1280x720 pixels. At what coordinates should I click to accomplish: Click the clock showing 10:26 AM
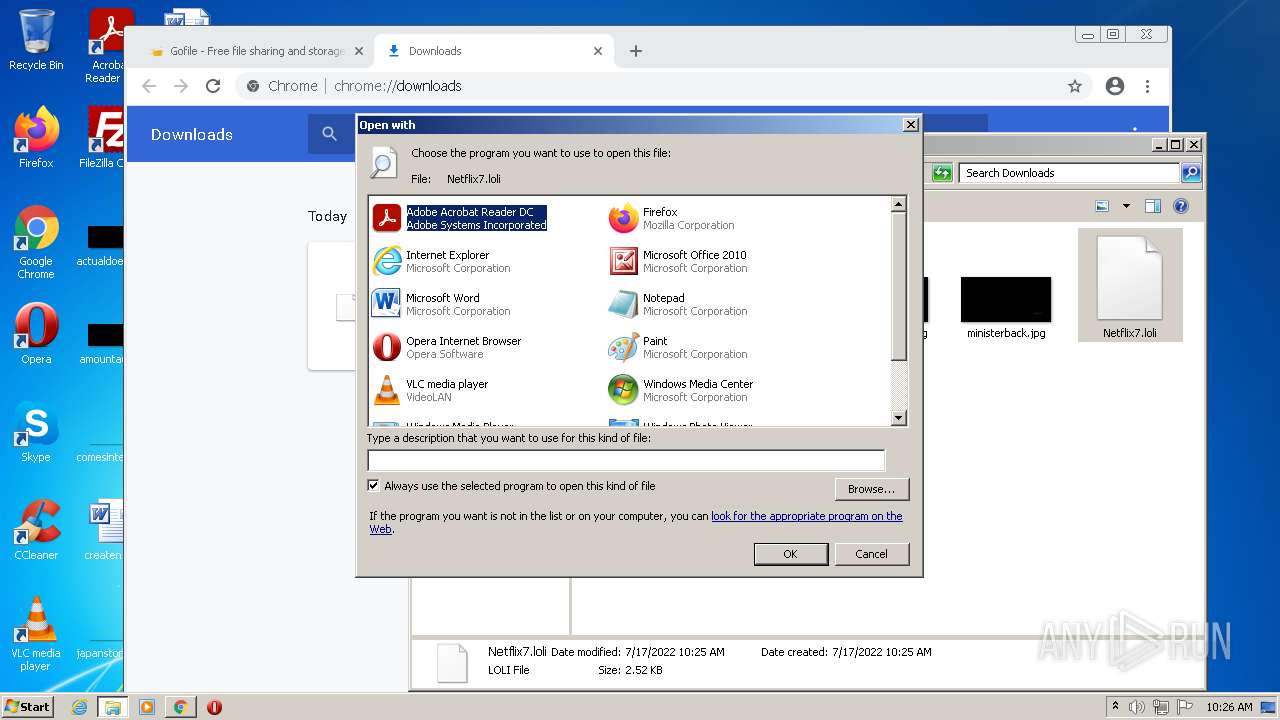[1229, 707]
